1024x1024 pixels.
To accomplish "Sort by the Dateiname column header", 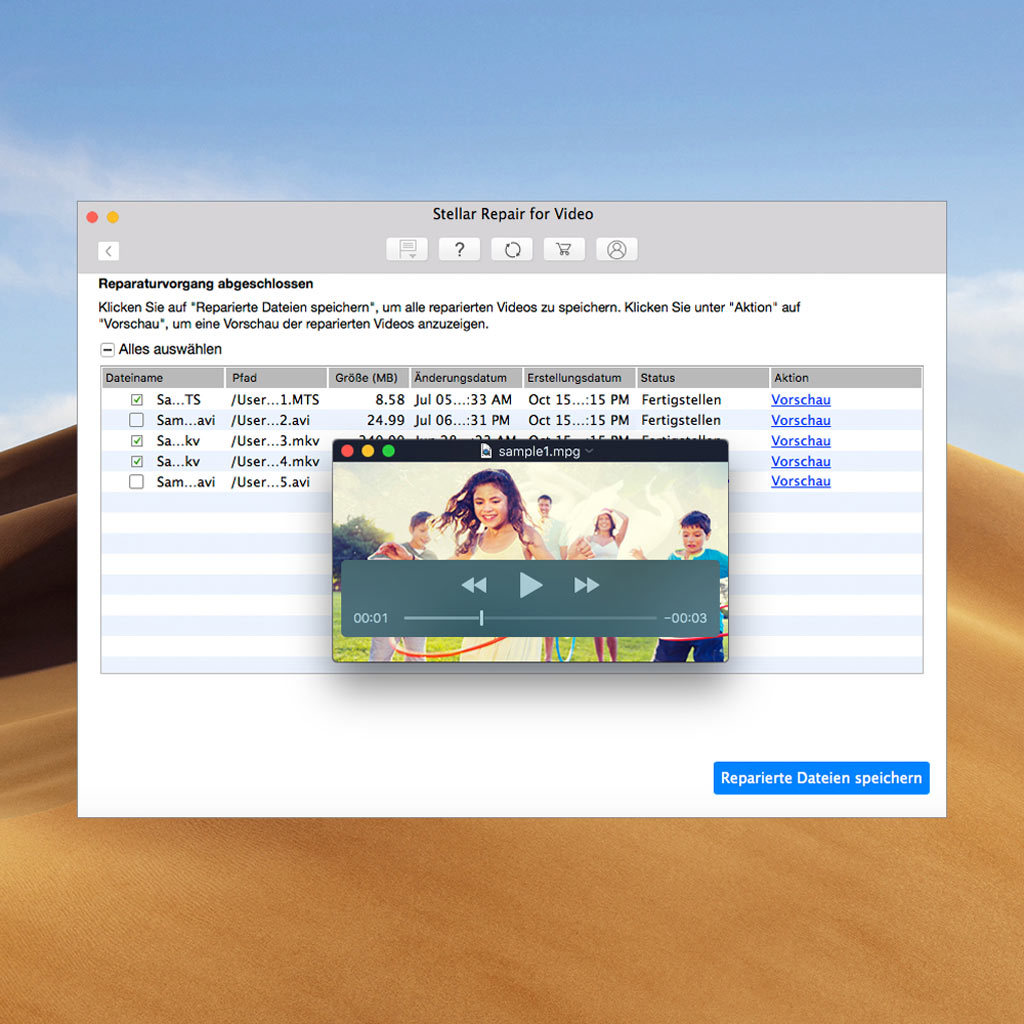I will click(x=163, y=377).
